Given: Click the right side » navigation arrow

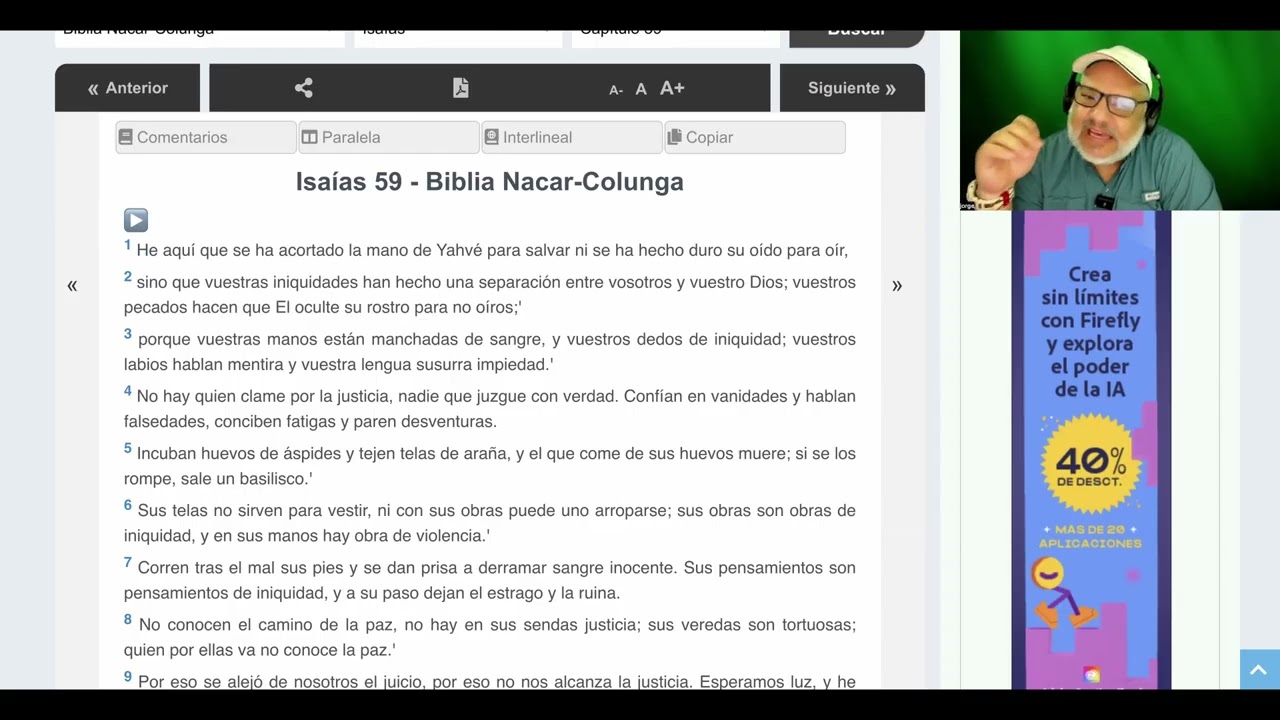Looking at the screenshot, I should 897,286.
